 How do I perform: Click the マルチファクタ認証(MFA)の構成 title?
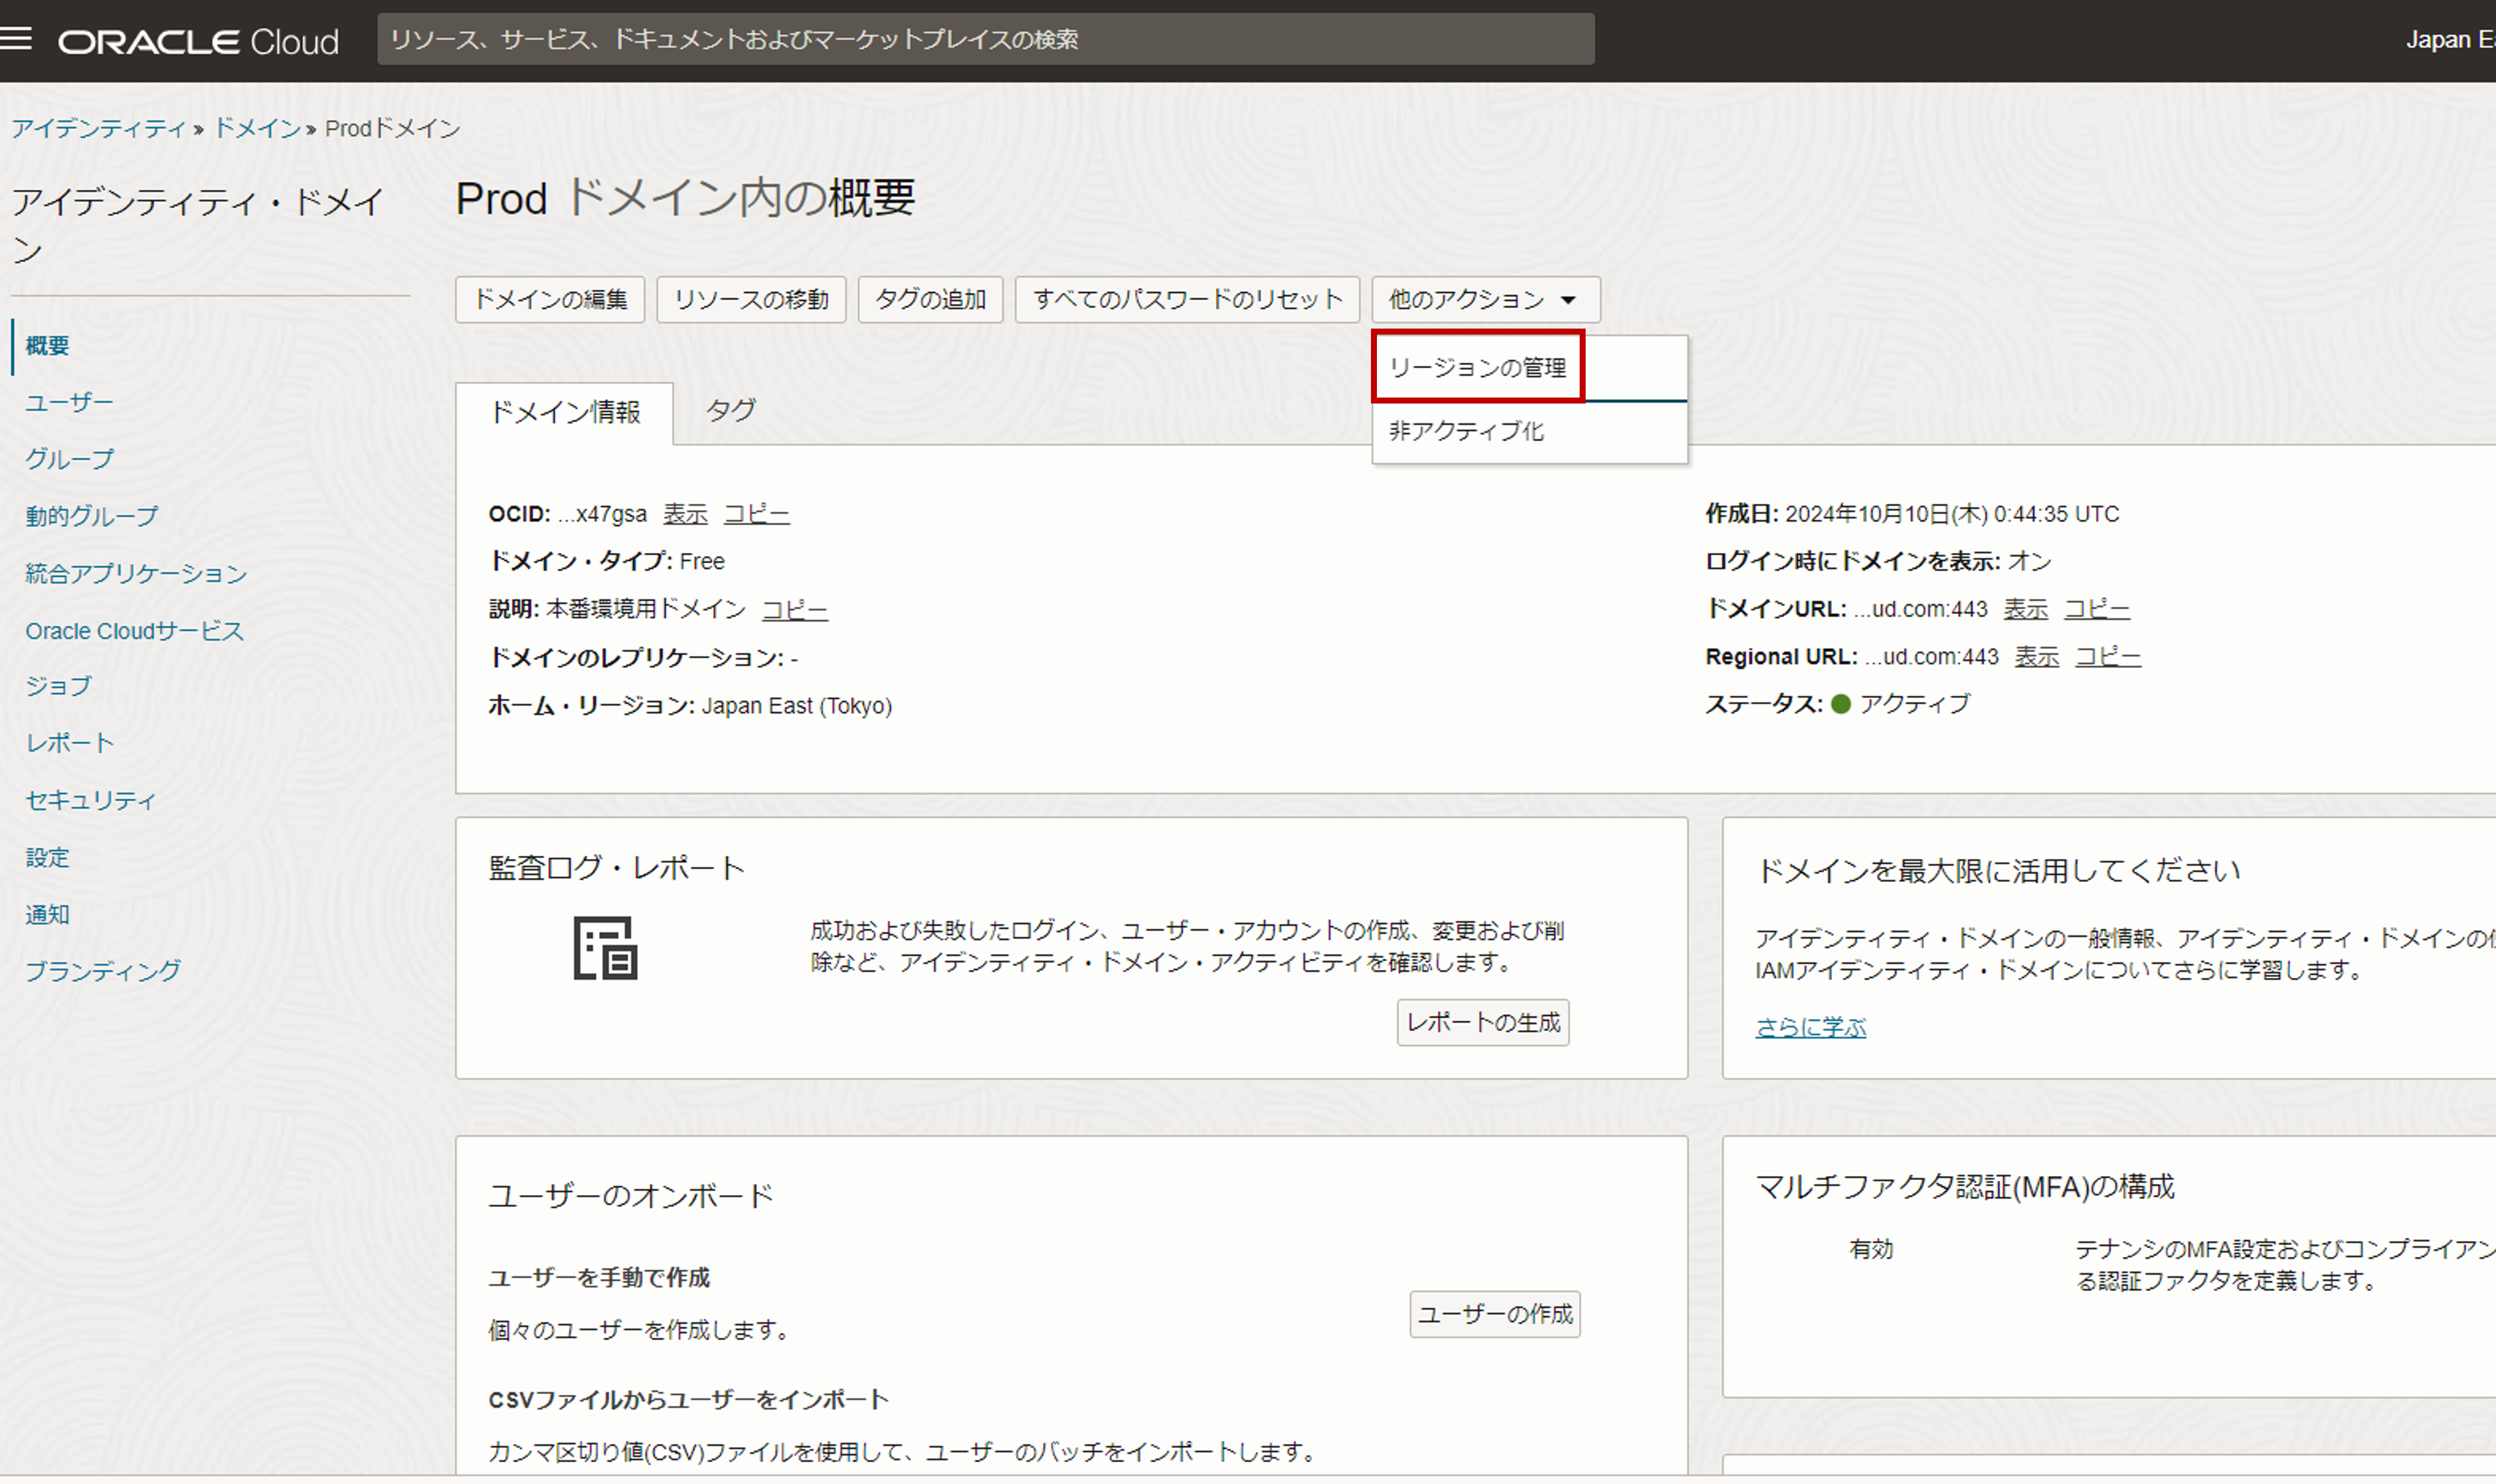pos(1965,1187)
